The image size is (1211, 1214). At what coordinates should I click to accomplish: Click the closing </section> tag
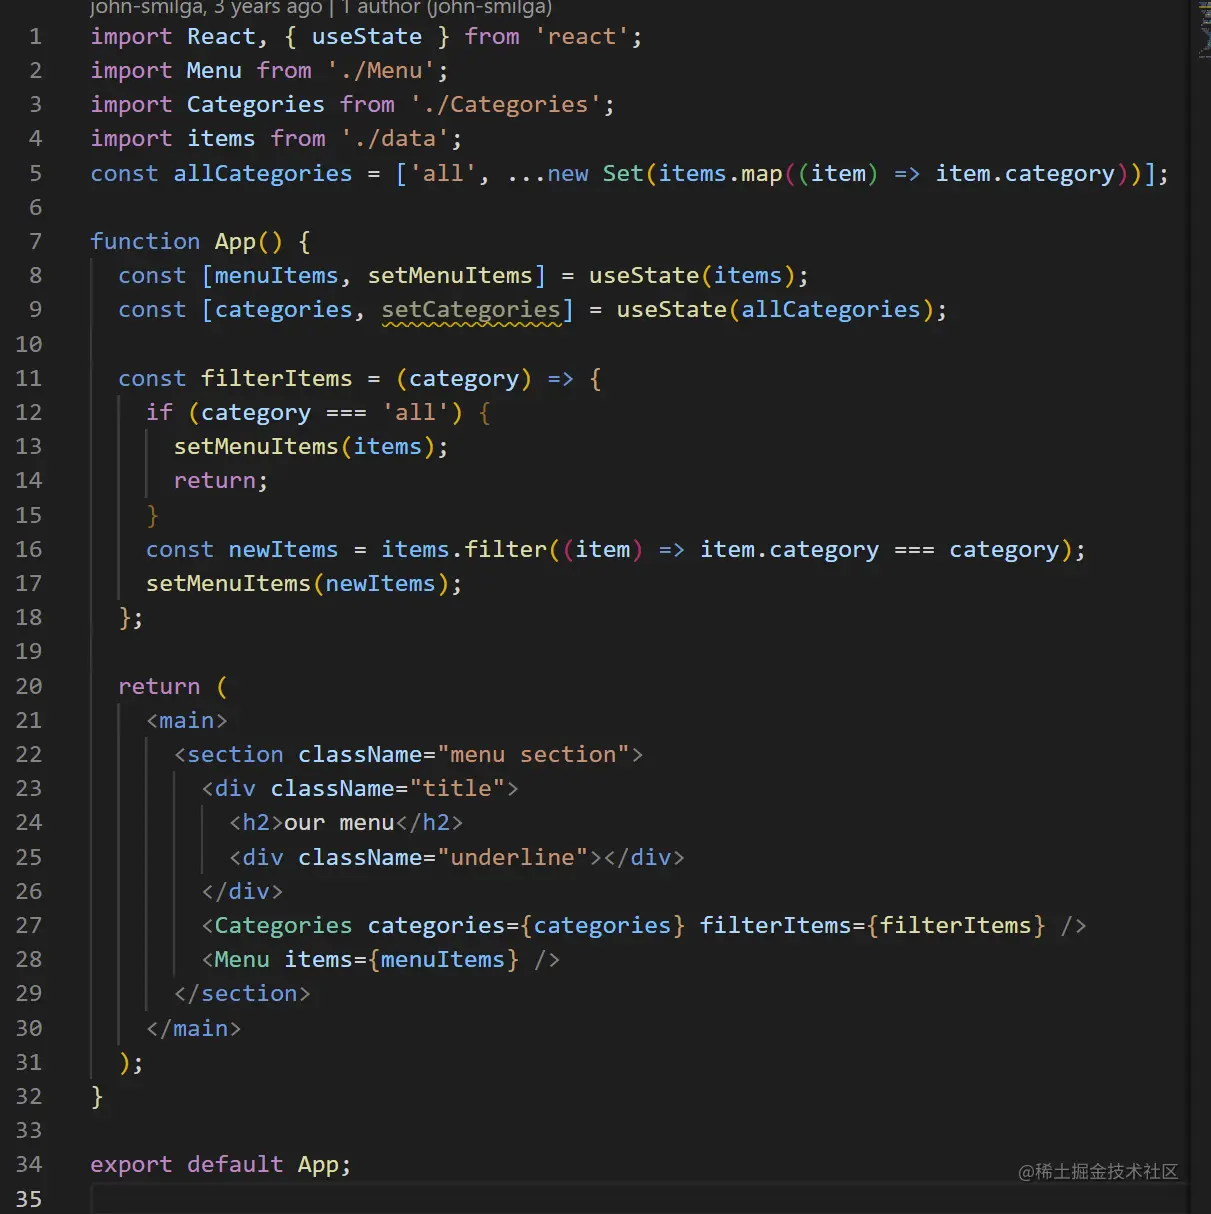(x=242, y=994)
